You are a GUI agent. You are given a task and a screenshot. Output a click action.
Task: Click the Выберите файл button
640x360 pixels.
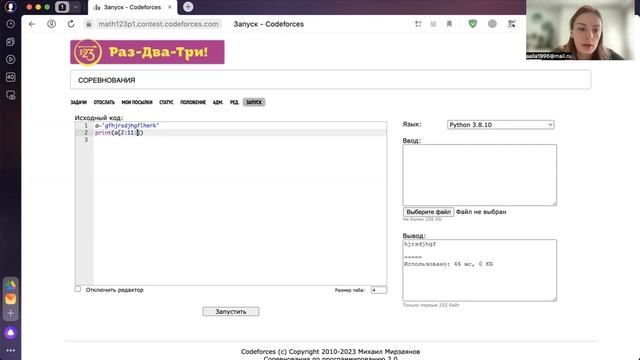click(428, 212)
